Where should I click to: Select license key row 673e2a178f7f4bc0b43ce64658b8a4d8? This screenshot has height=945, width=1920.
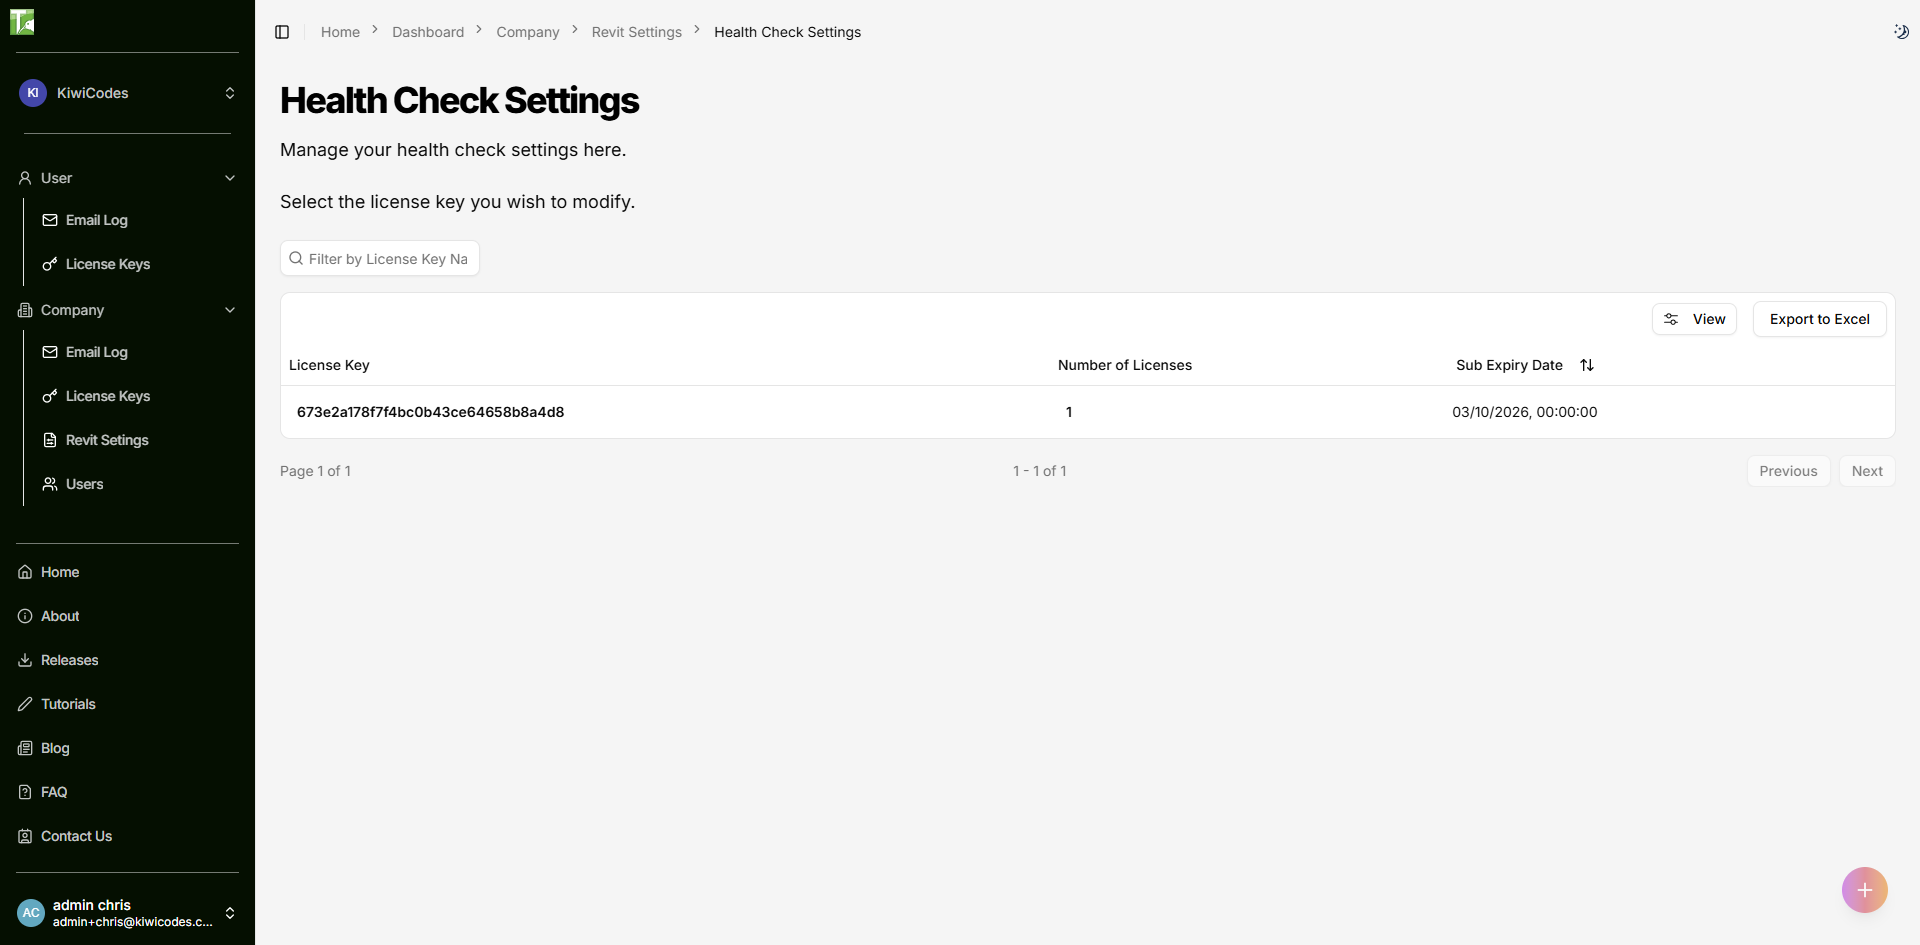coord(430,412)
